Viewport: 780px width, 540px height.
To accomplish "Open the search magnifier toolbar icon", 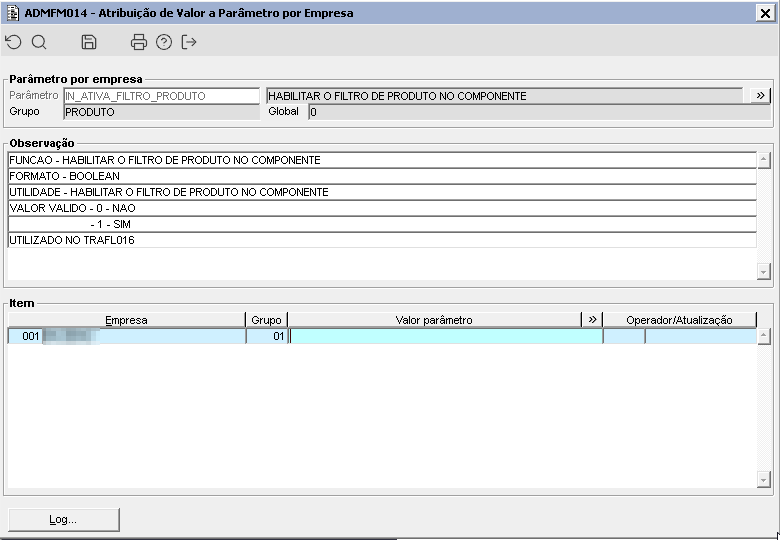I will click(39, 42).
